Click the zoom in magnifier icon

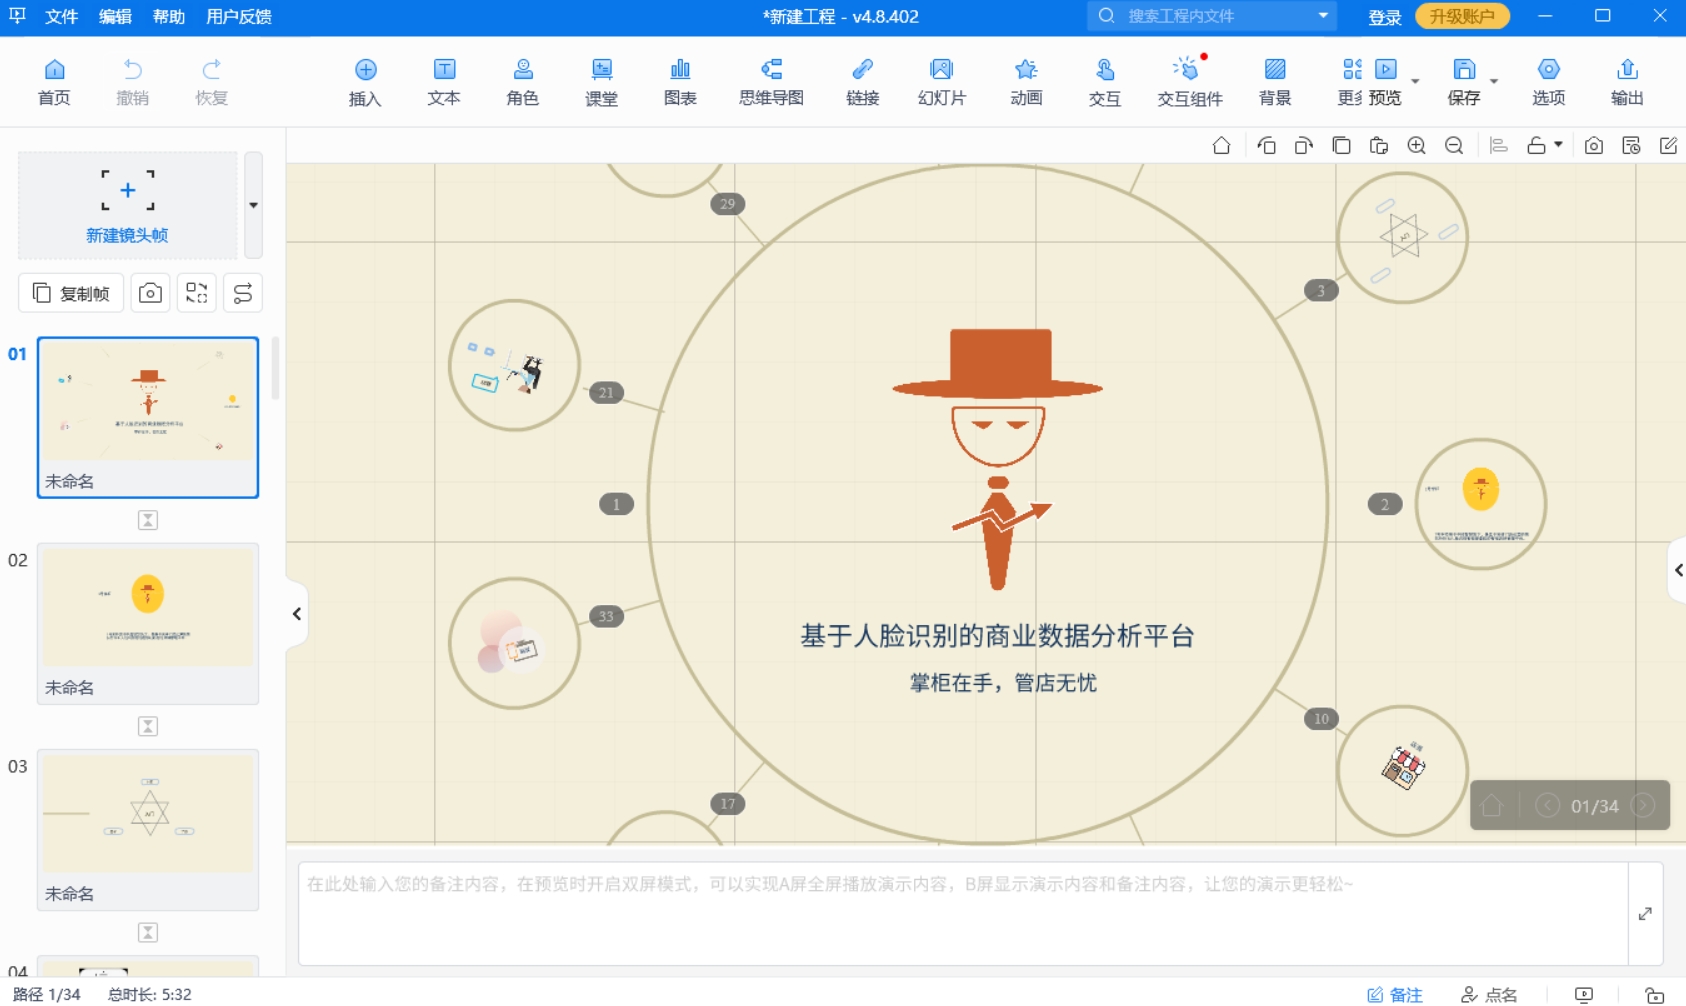point(1416,146)
